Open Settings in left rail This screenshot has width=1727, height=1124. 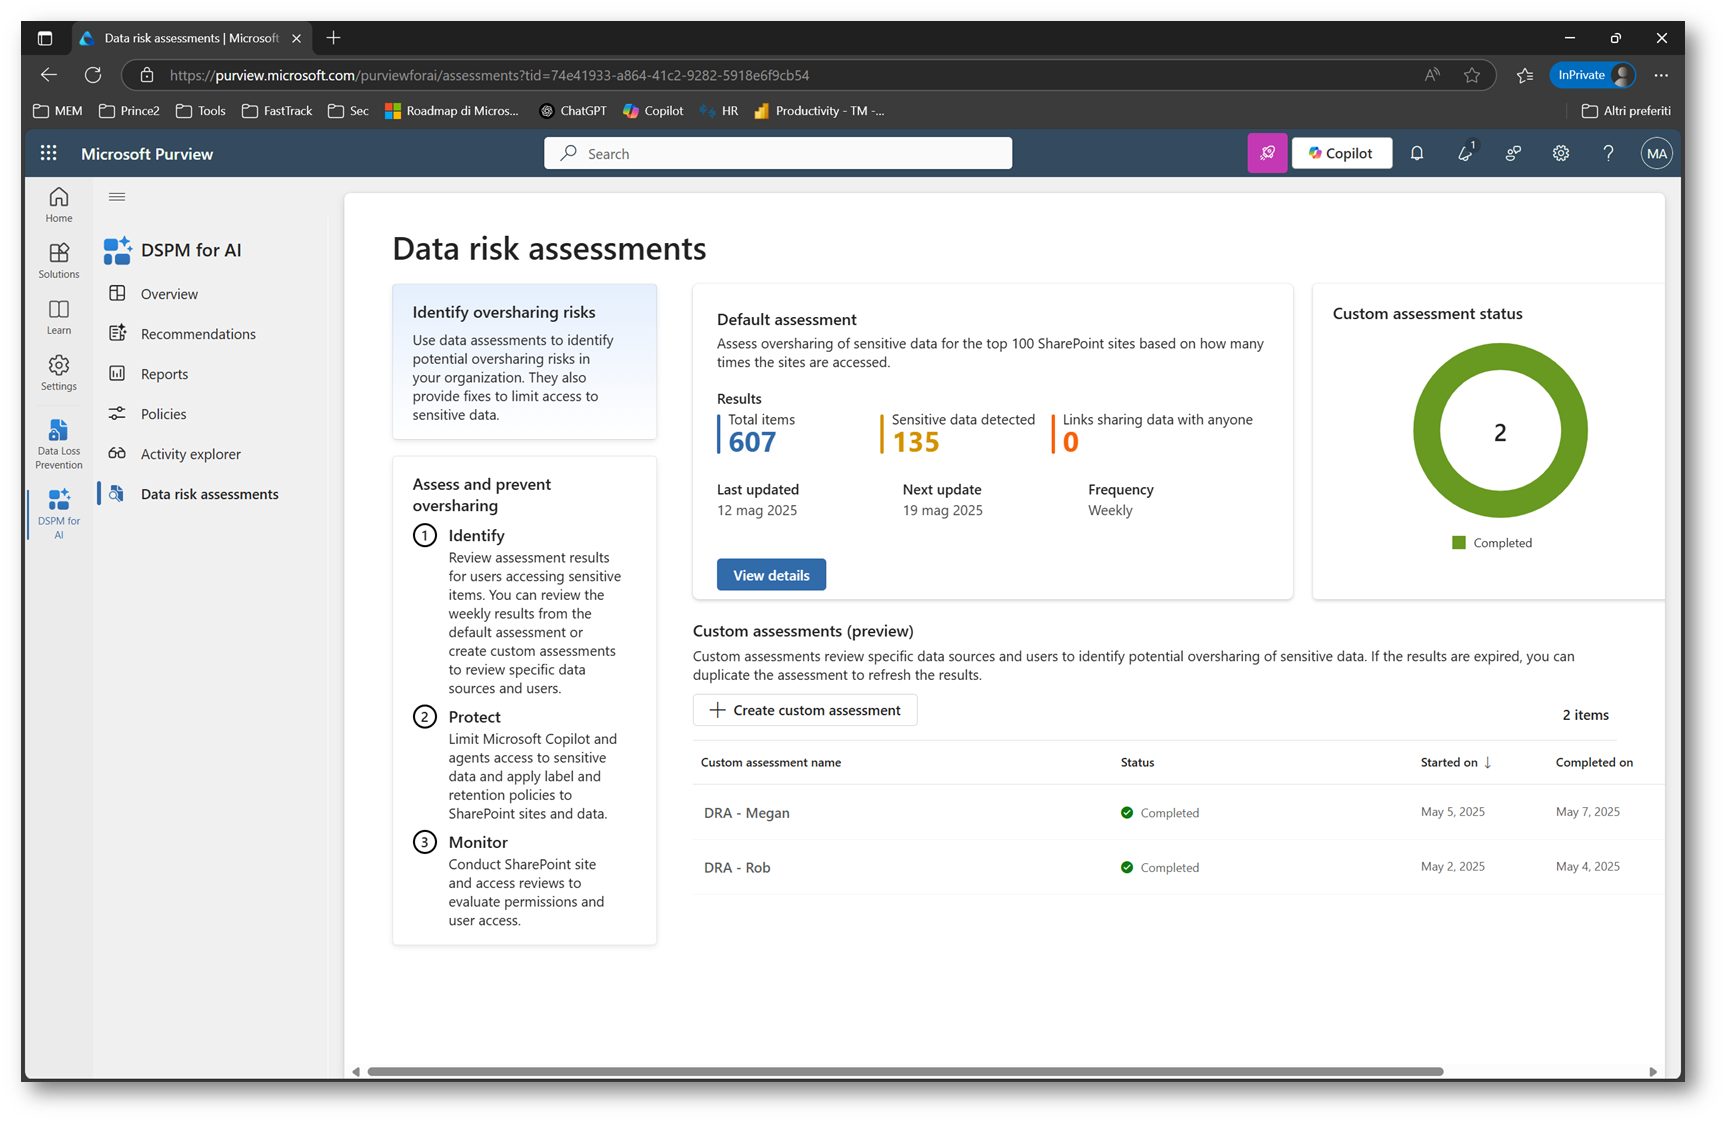(x=59, y=372)
